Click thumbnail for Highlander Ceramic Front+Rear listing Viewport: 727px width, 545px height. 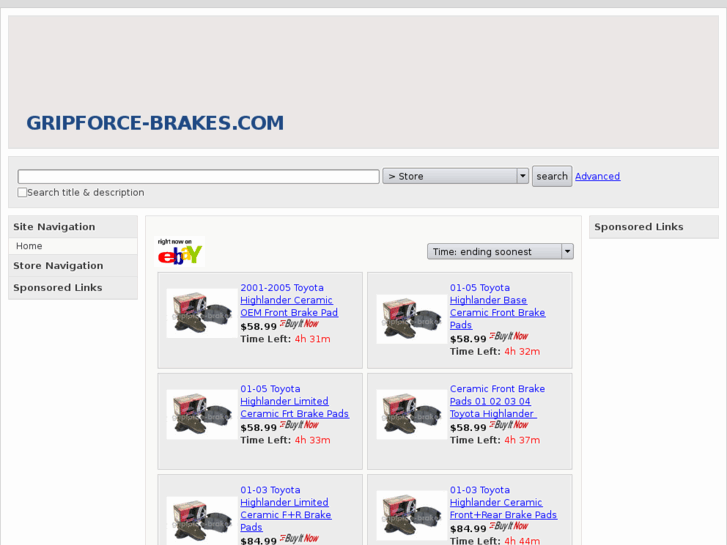412,515
